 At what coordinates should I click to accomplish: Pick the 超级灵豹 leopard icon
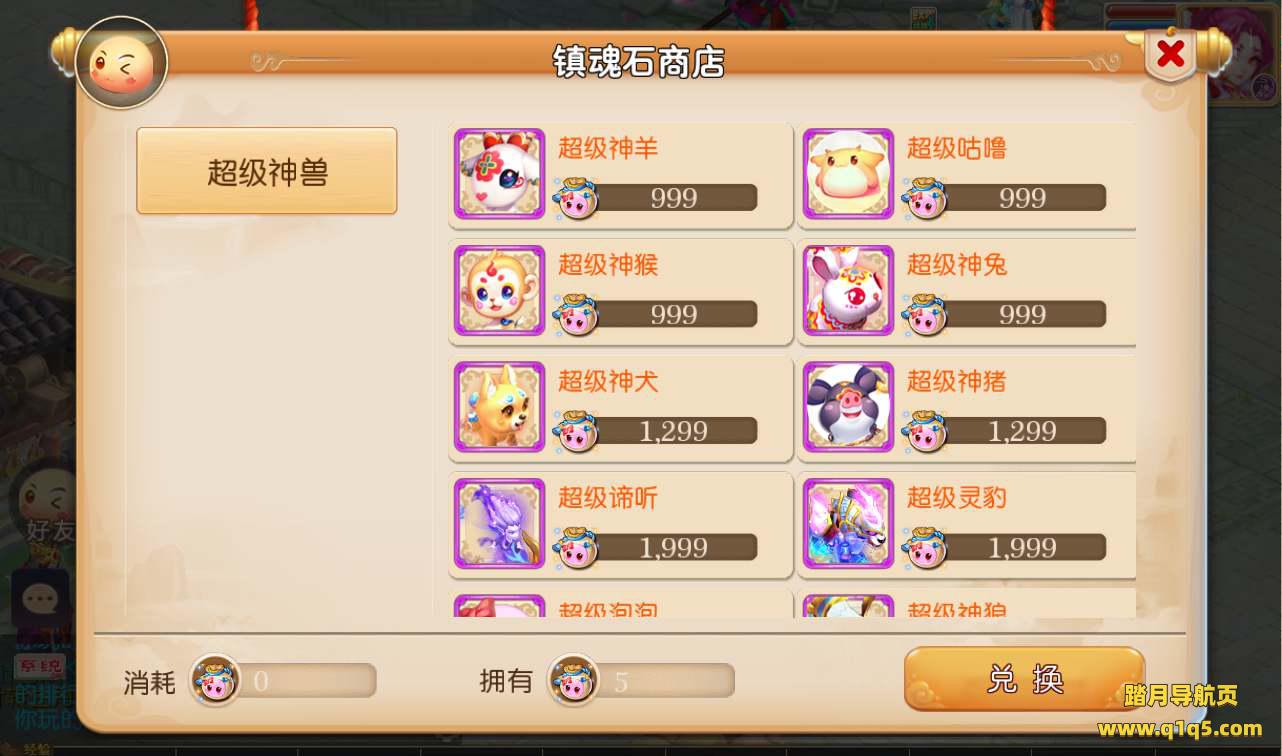[x=848, y=523]
